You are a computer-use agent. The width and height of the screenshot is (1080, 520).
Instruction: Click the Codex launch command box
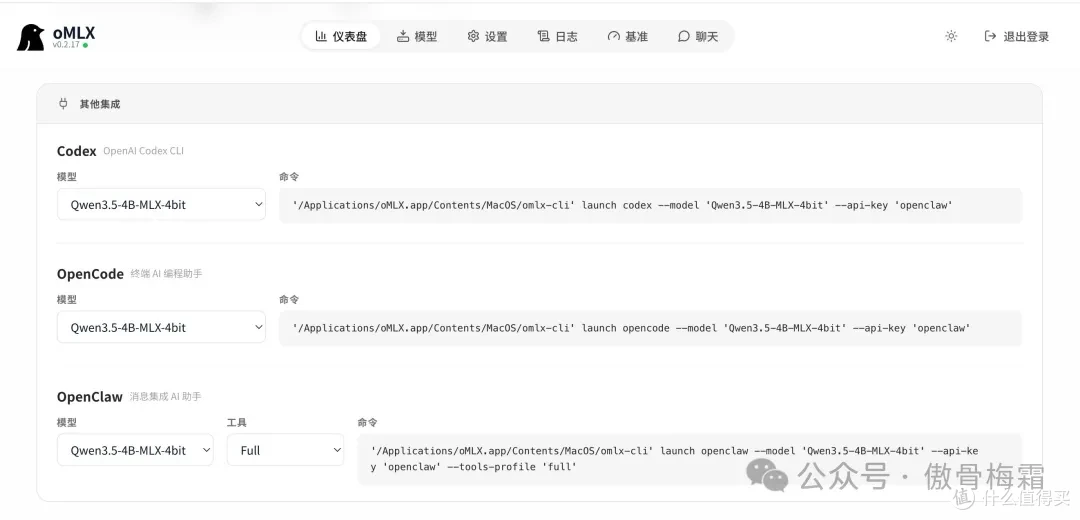point(650,205)
